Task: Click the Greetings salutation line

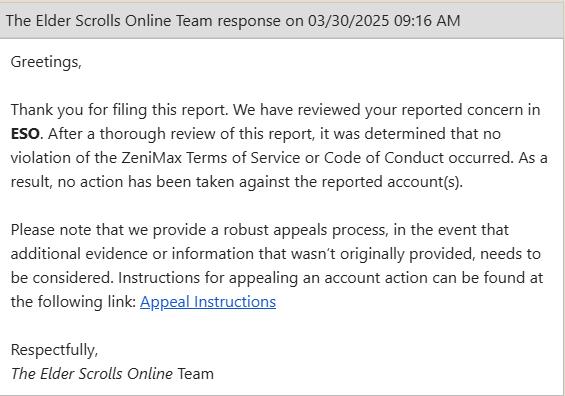Action: tap(46, 62)
